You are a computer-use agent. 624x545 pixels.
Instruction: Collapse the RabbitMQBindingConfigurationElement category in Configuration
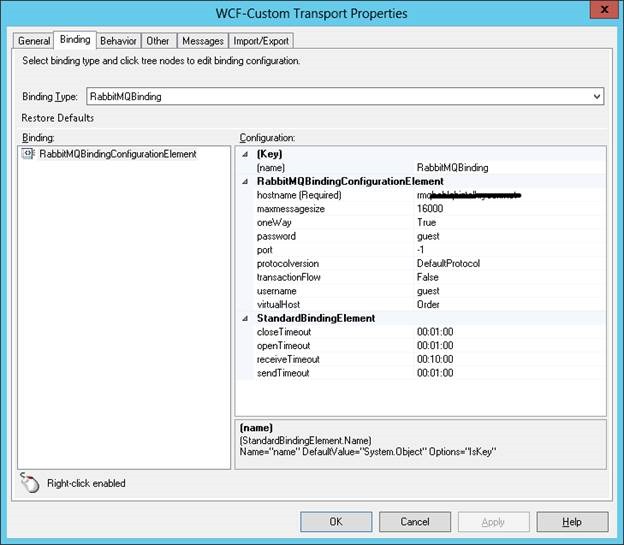(x=245, y=182)
